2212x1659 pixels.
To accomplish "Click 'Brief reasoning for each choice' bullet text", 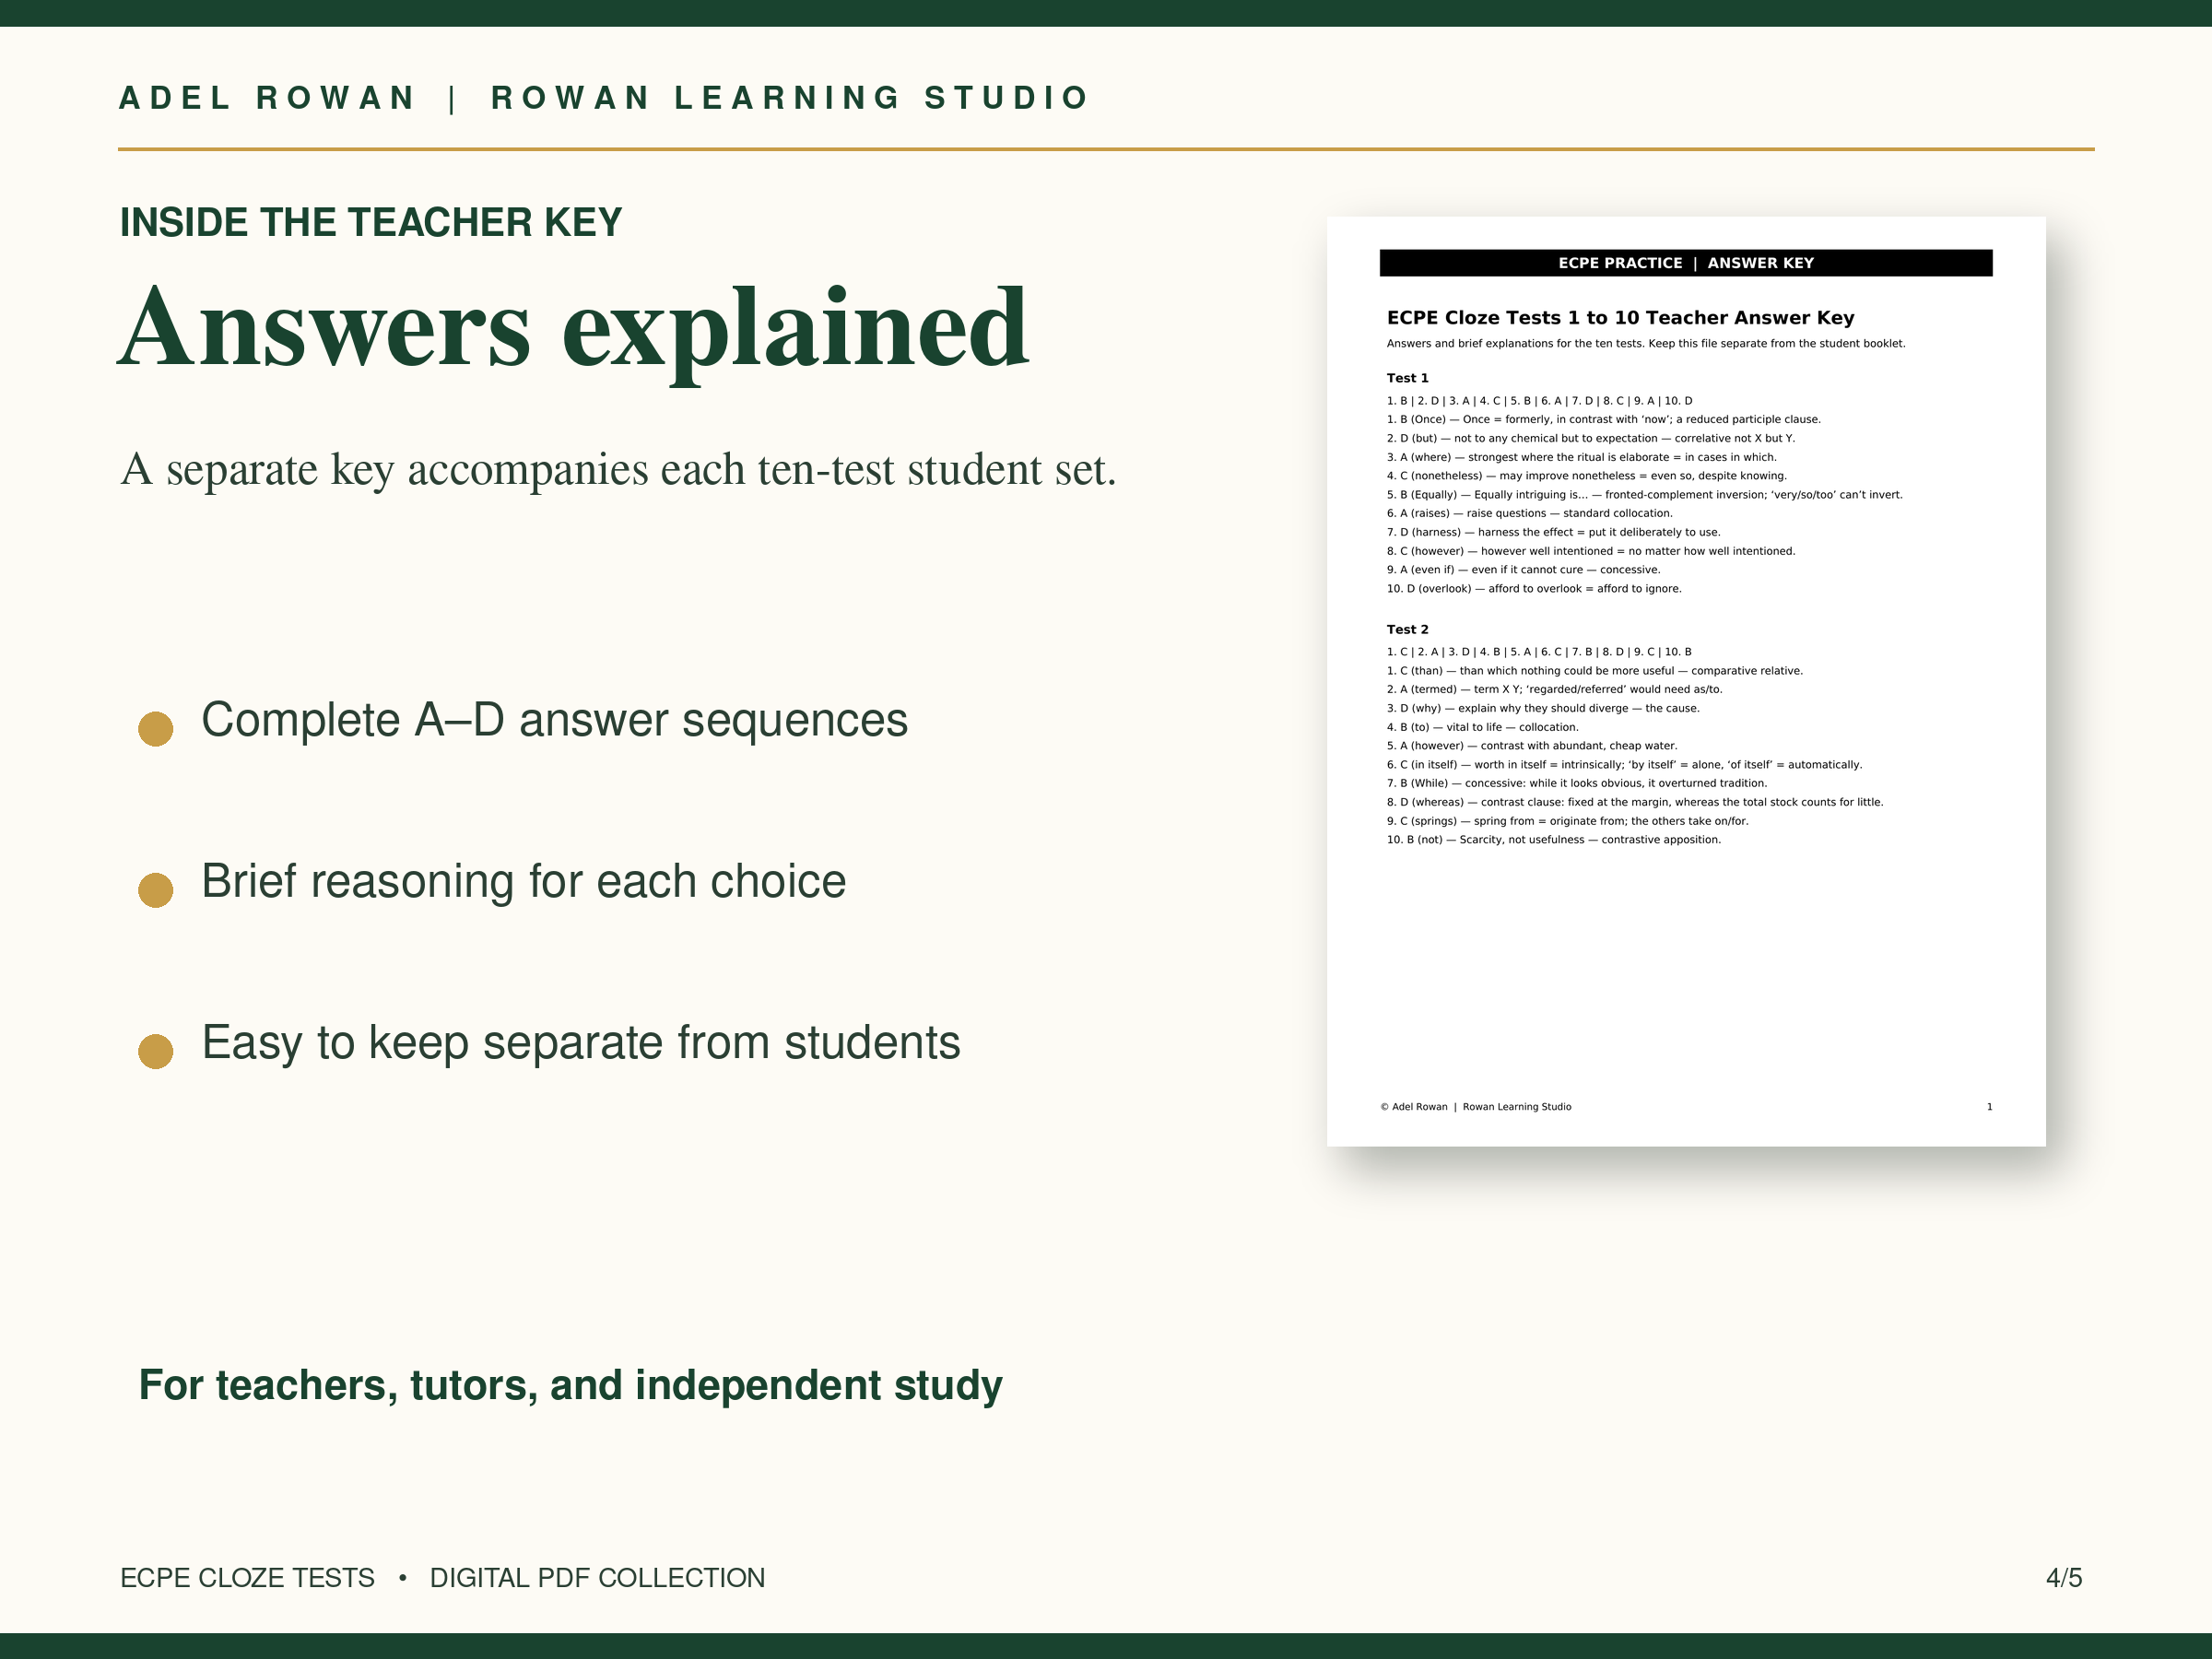I will (523, 881).
